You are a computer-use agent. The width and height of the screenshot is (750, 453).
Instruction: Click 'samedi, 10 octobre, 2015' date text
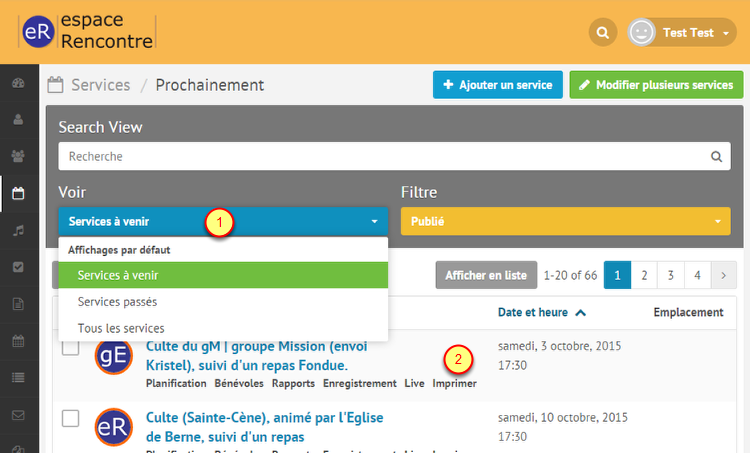[x=562, y=417]
